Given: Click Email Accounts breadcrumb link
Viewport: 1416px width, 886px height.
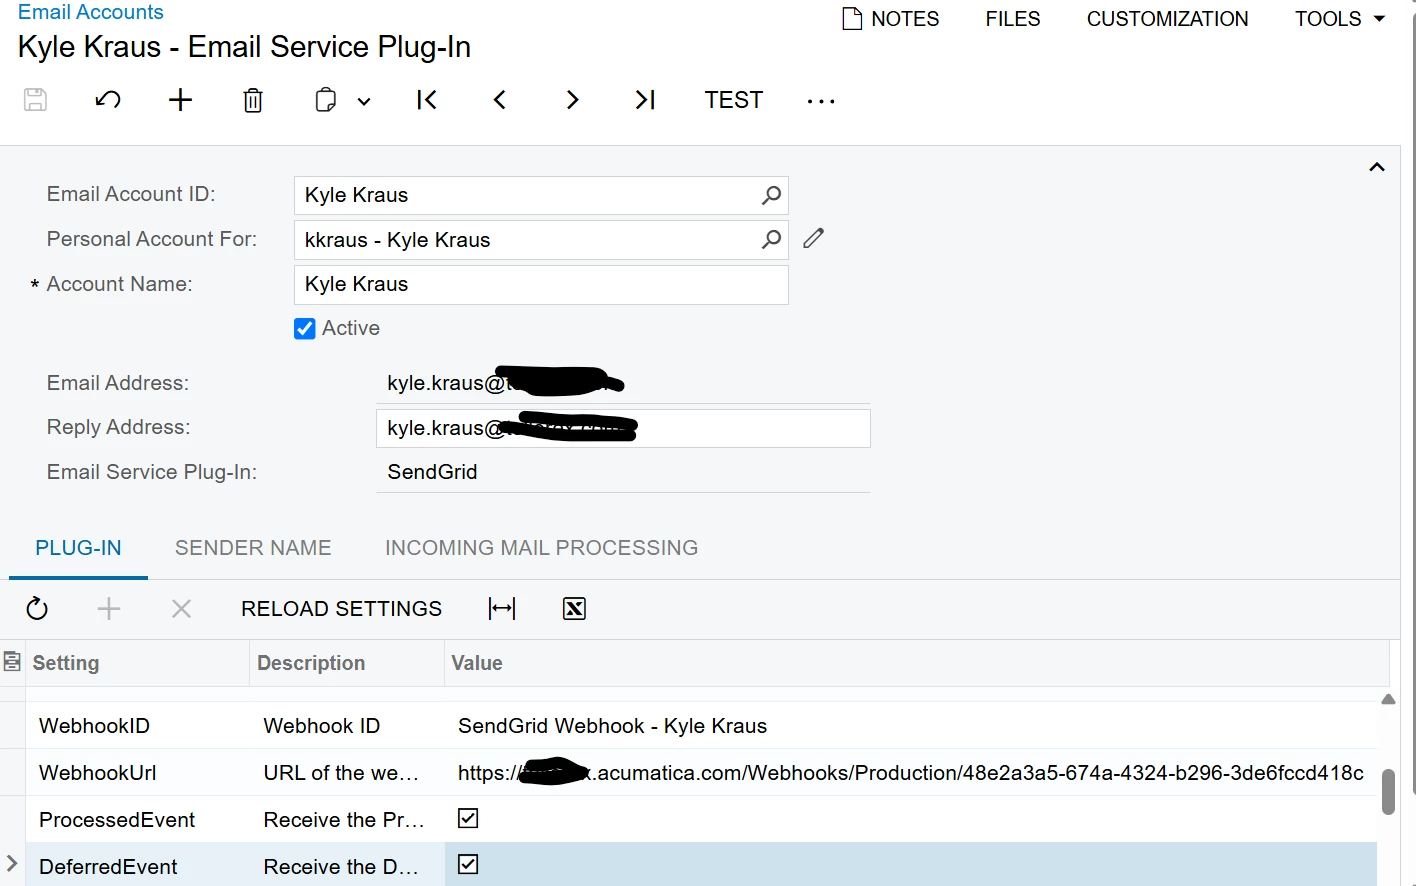Looking at the screenshot, I should 90,12.
